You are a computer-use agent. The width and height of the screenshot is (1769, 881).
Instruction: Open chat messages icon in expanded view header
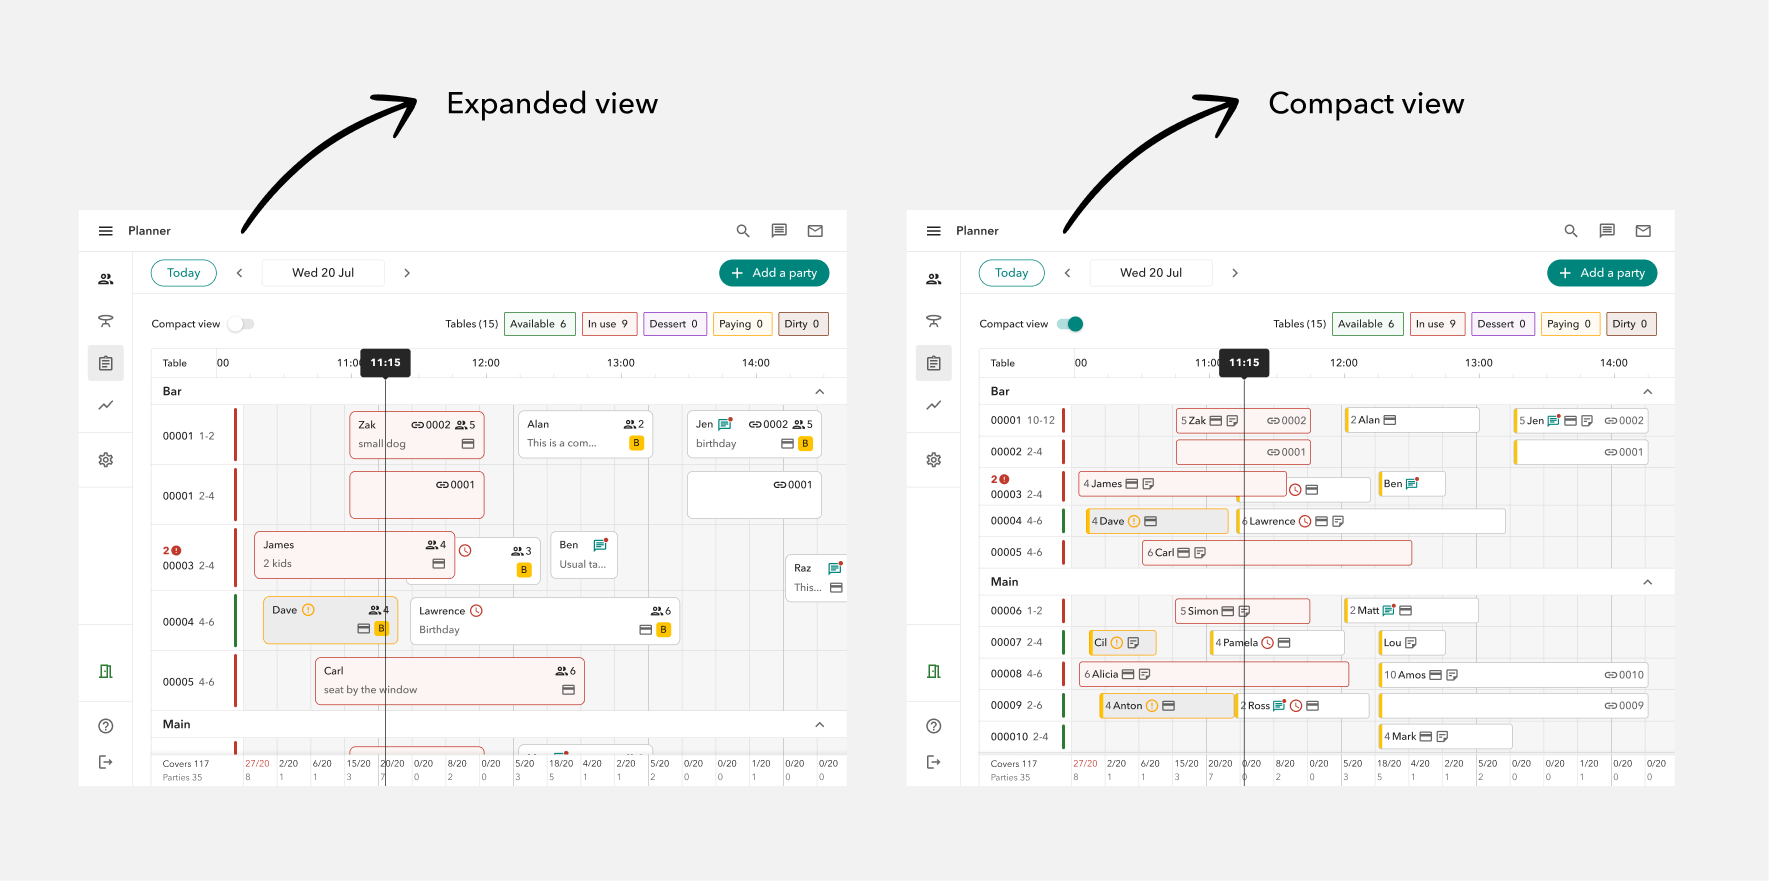[x=779, y=231]
